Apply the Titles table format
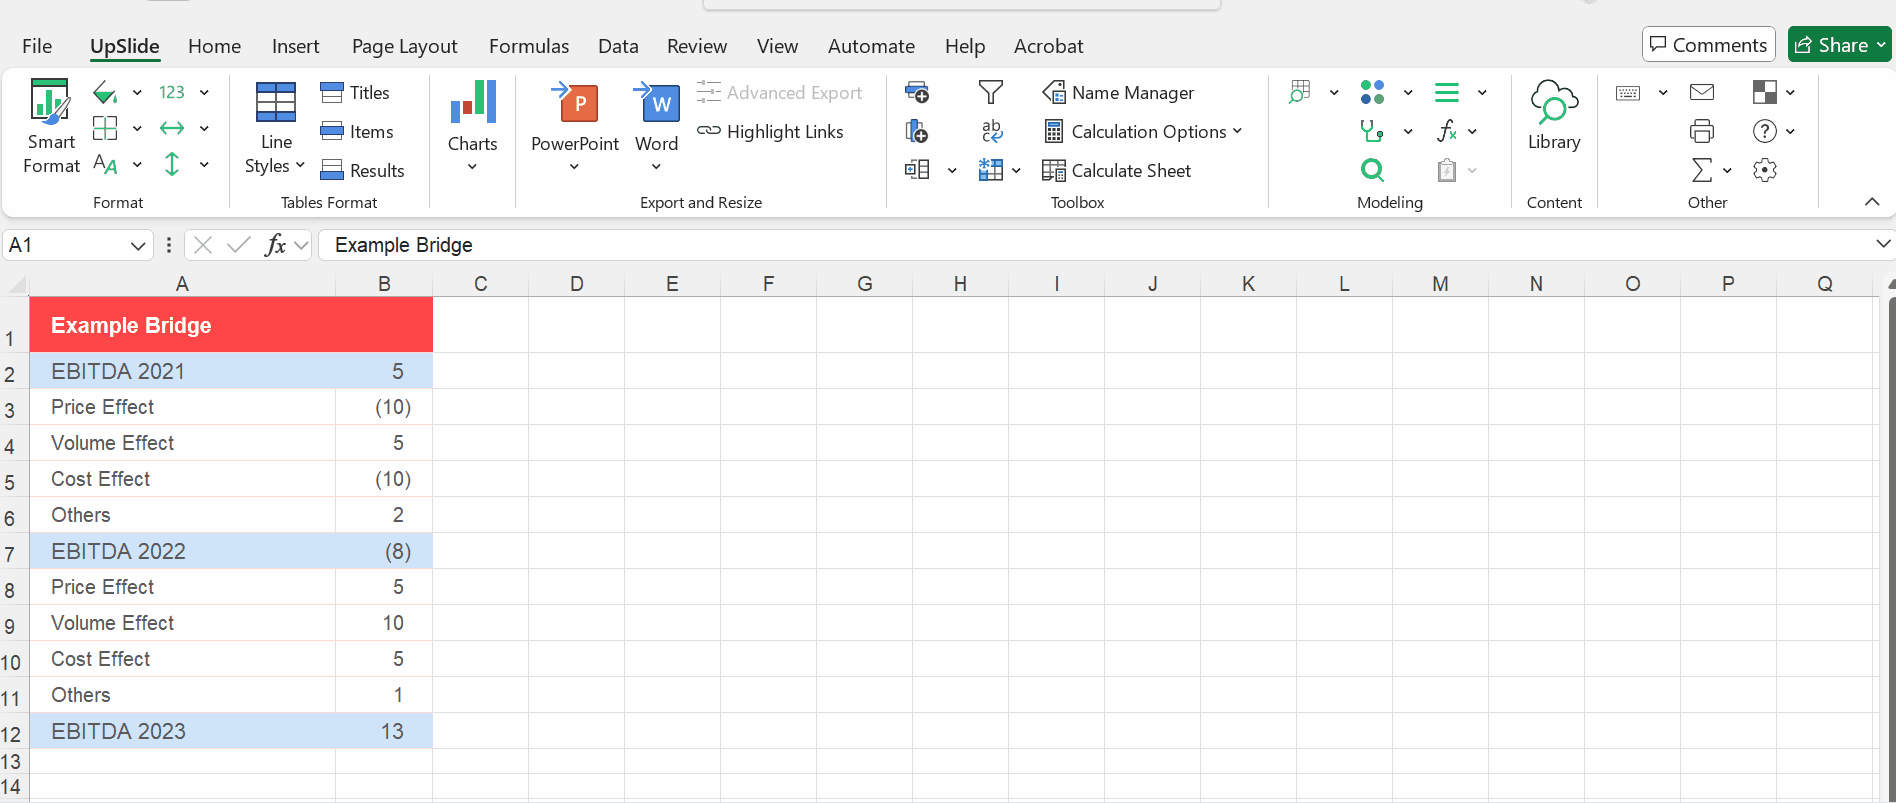 (355, 92)
